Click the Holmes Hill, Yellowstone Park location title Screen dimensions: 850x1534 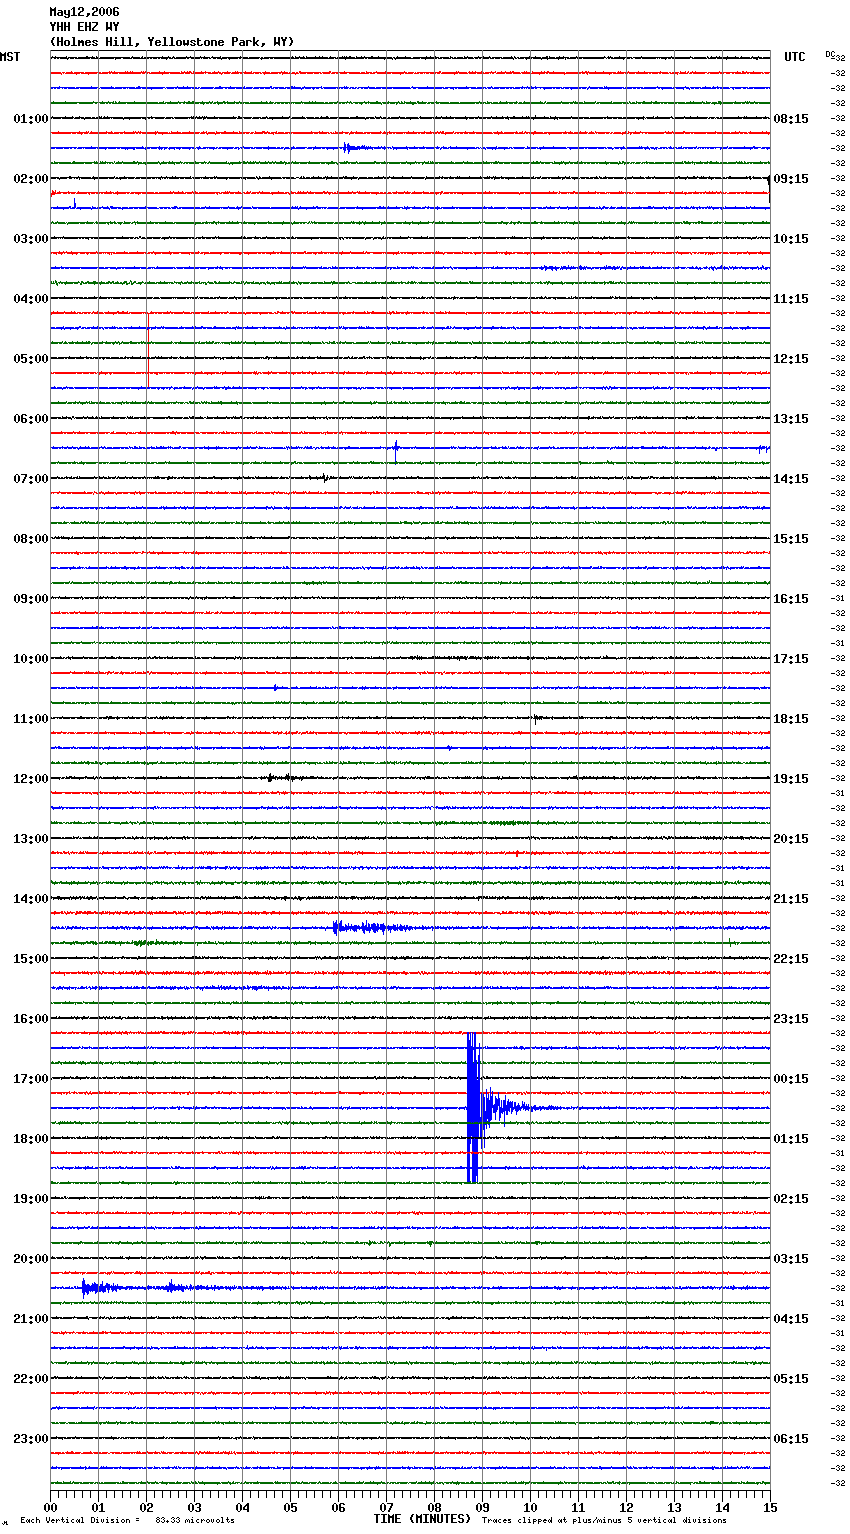click(172, 42)
